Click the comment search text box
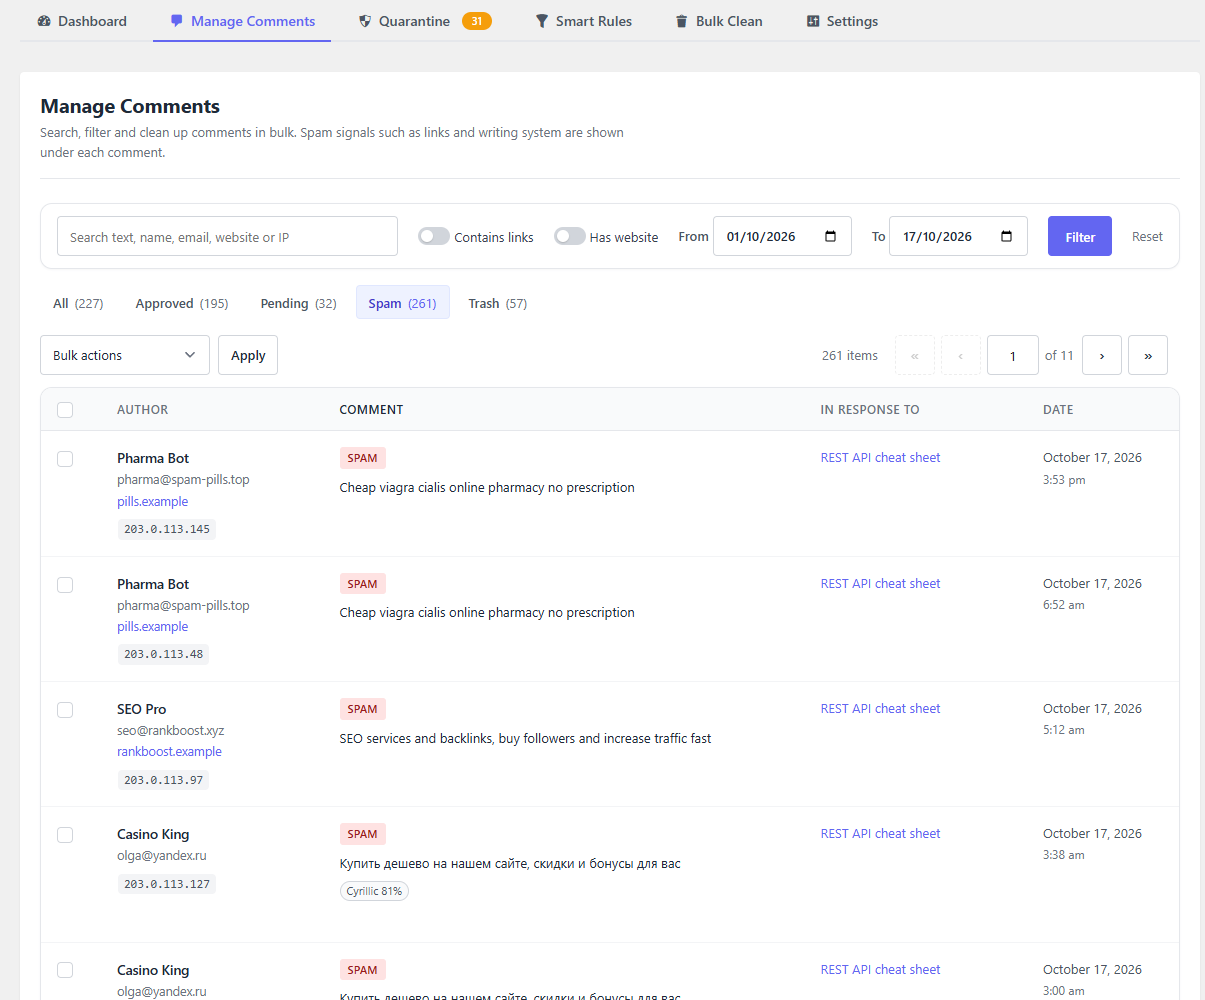Screen dimensions: 1205x1000 click(x=227, y=236)
